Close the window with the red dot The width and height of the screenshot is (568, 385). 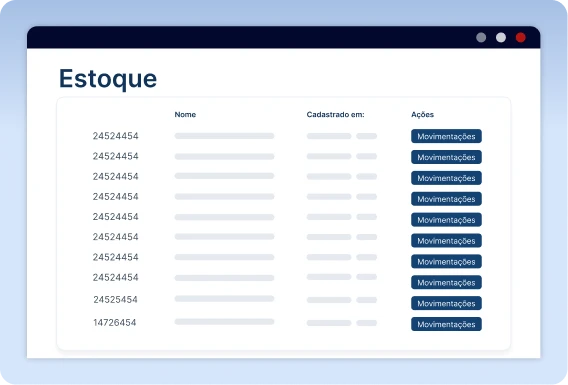click(x=521, y=37)
